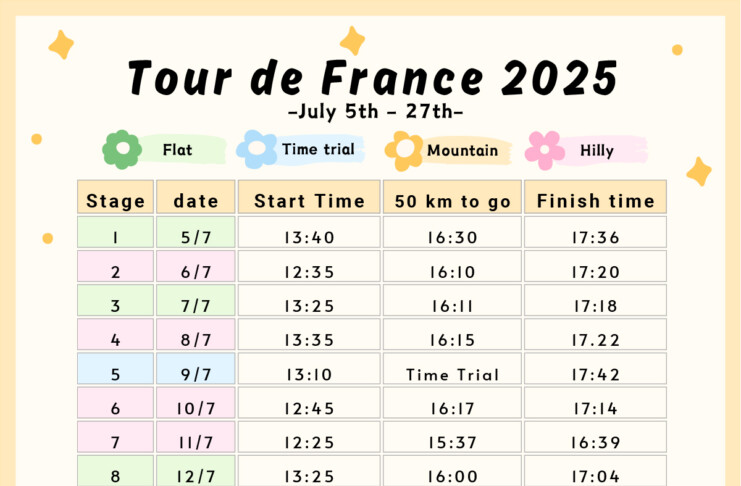
Task: Click the finish time 17.22 cell
Action: 595,340
